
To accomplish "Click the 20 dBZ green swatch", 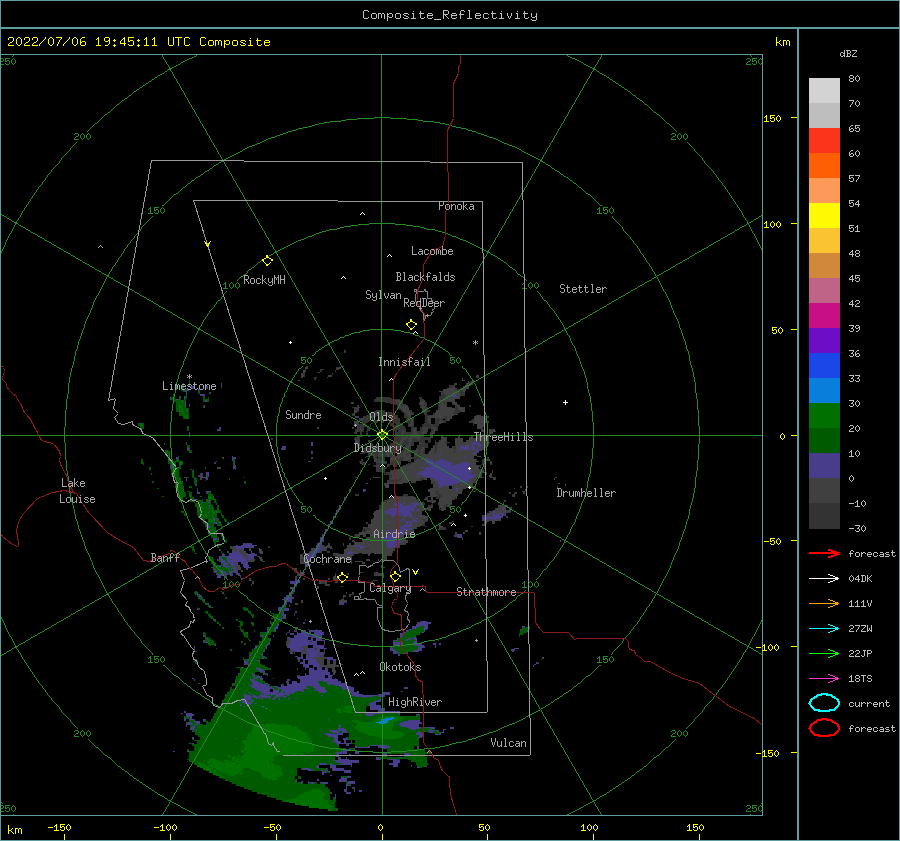I will click(x=824, y=440).
